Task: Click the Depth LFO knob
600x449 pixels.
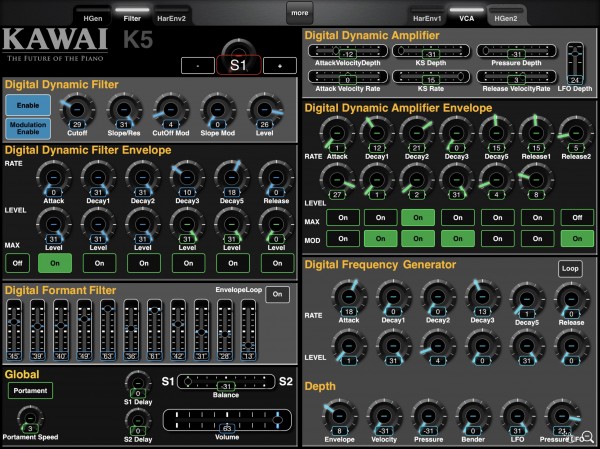Action: coord(517,416)
